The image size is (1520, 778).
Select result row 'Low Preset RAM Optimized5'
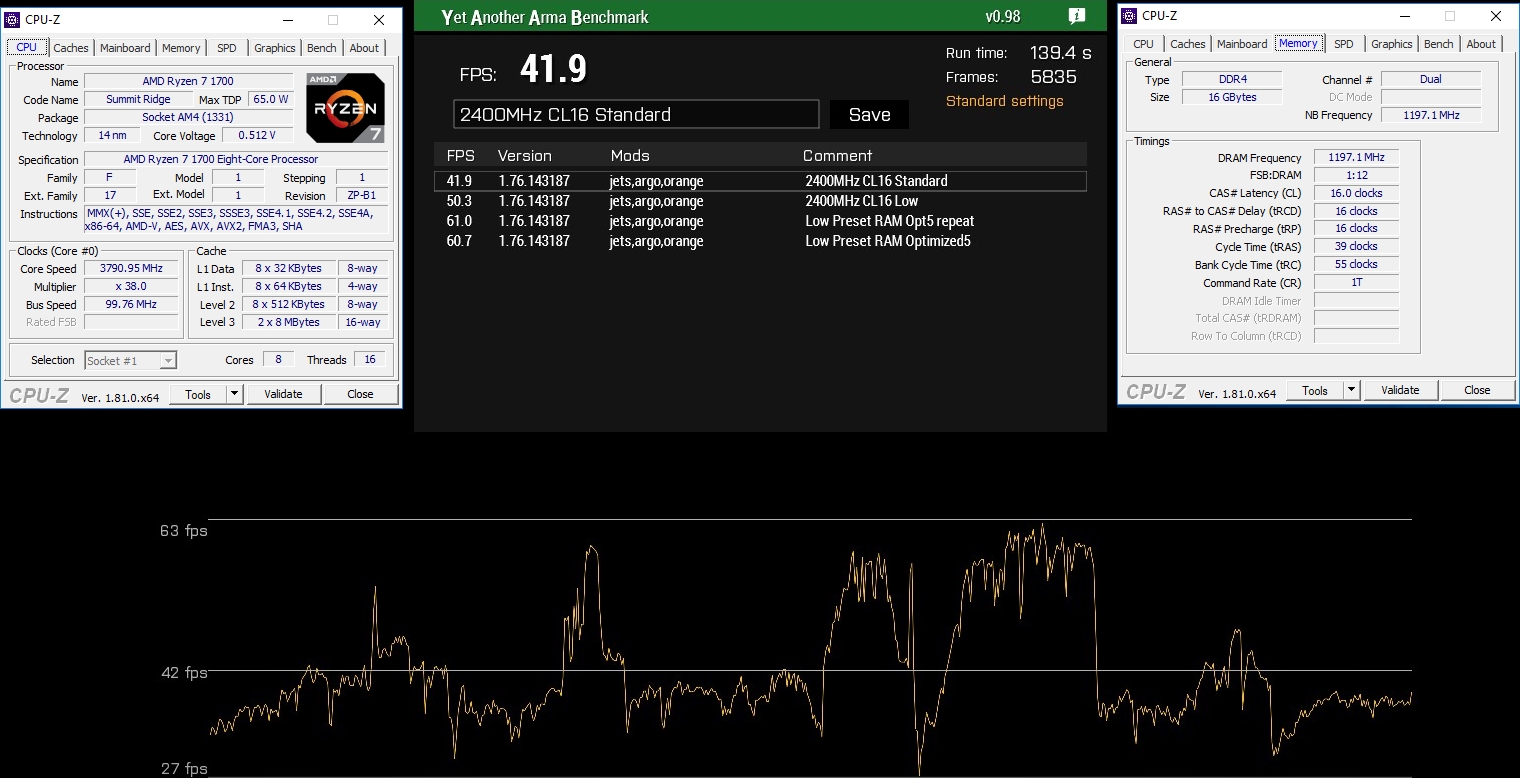click(x=760, y=241)
